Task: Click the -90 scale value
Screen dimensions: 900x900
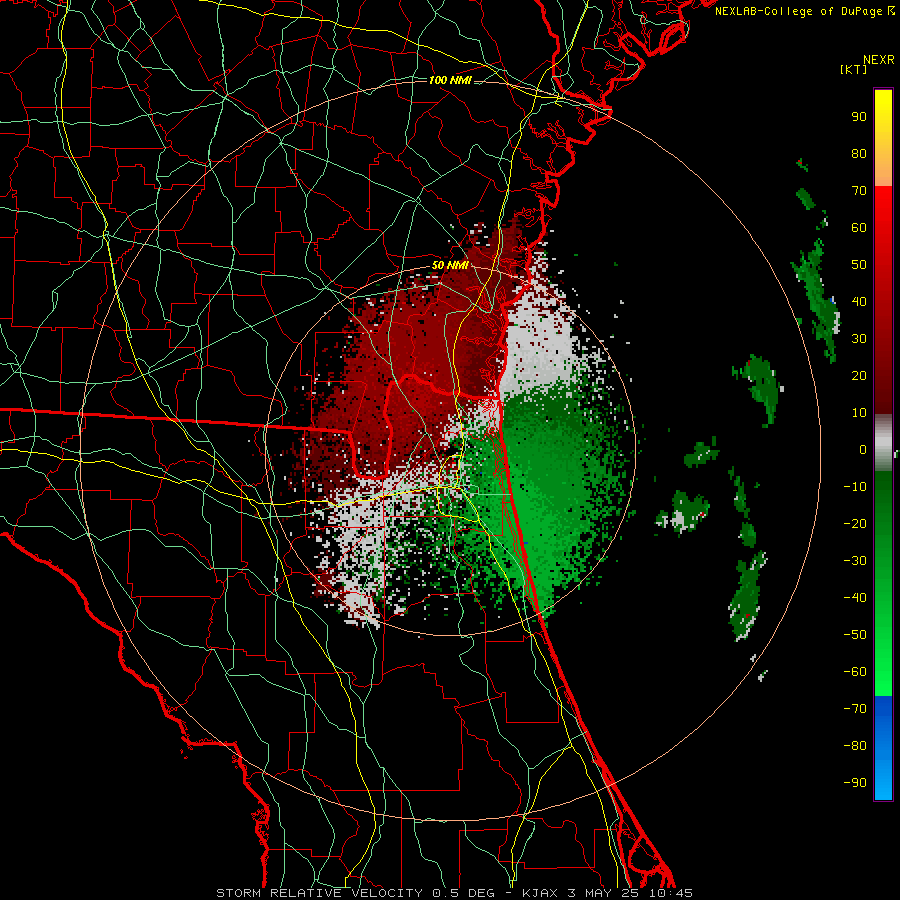Action: (855, 783)
